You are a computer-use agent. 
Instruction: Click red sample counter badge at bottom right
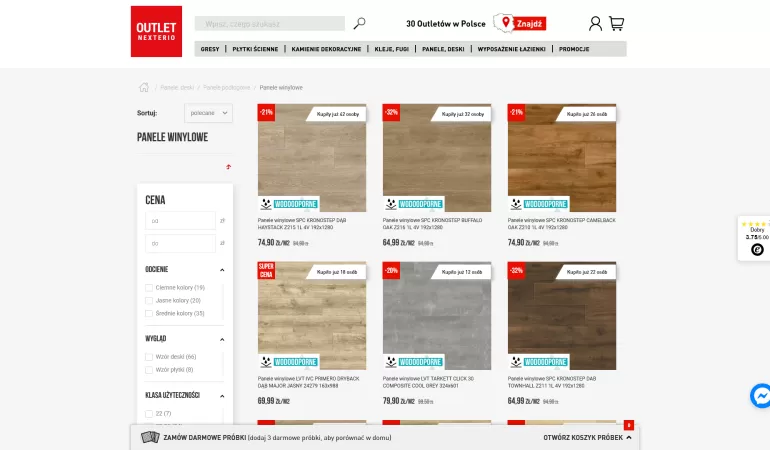[629, 425]
